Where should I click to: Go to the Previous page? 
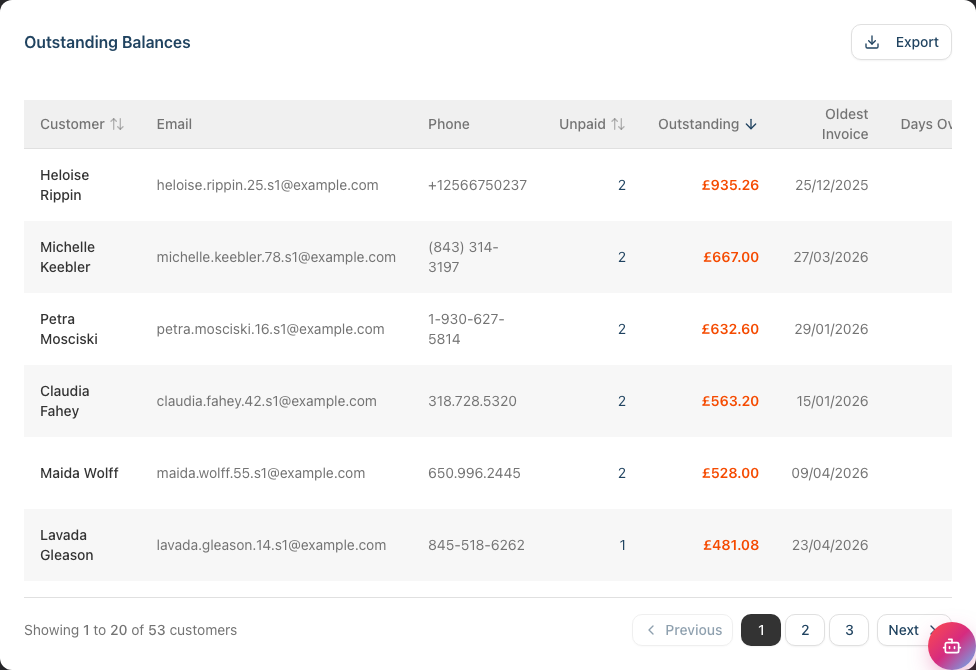[683, 630]
